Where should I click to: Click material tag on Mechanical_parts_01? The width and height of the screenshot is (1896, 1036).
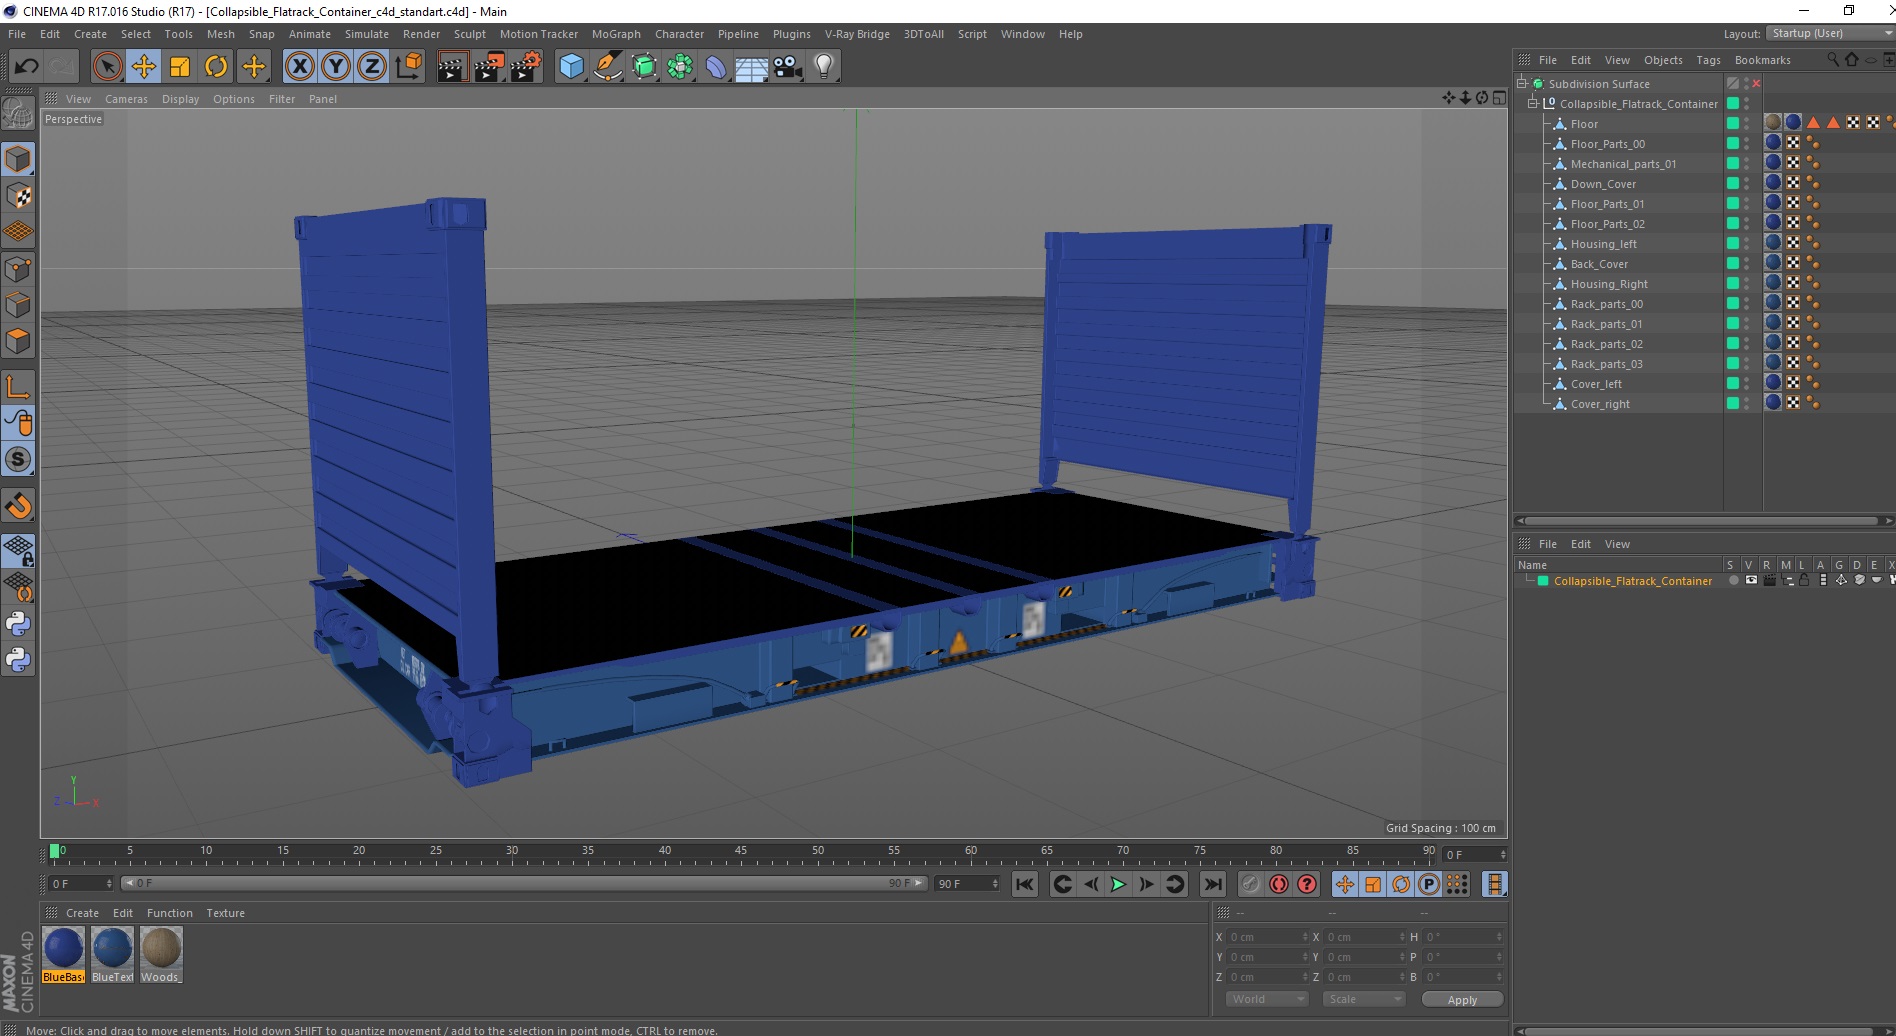pos(1773,162)
